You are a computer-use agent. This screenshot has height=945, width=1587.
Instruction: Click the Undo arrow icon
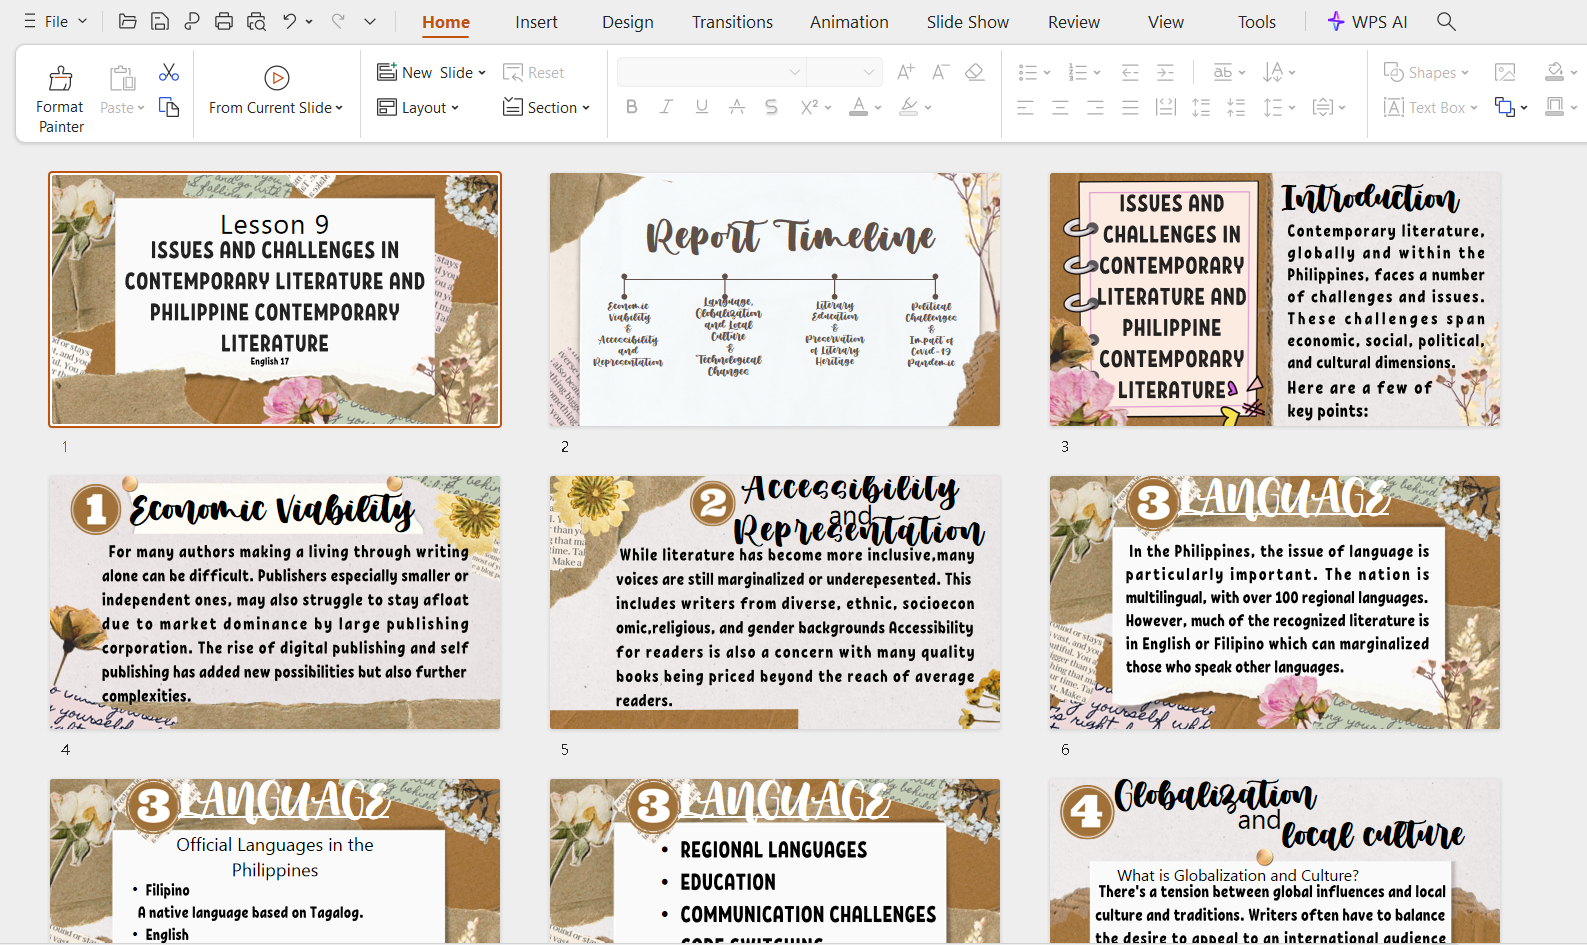tap(289, 21)
